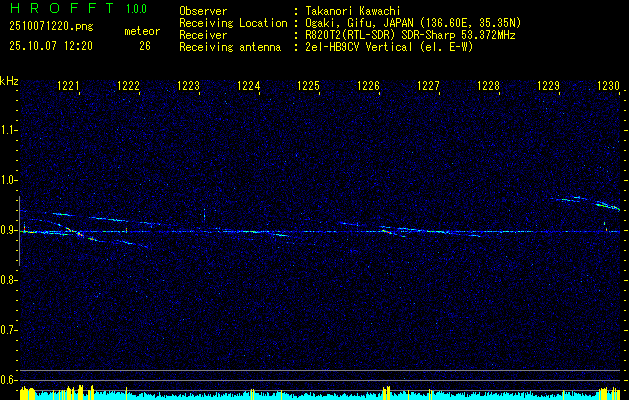Click the 1.1 frequency axis label
This screenshot has width=629, height=400.
pos(9,129)
